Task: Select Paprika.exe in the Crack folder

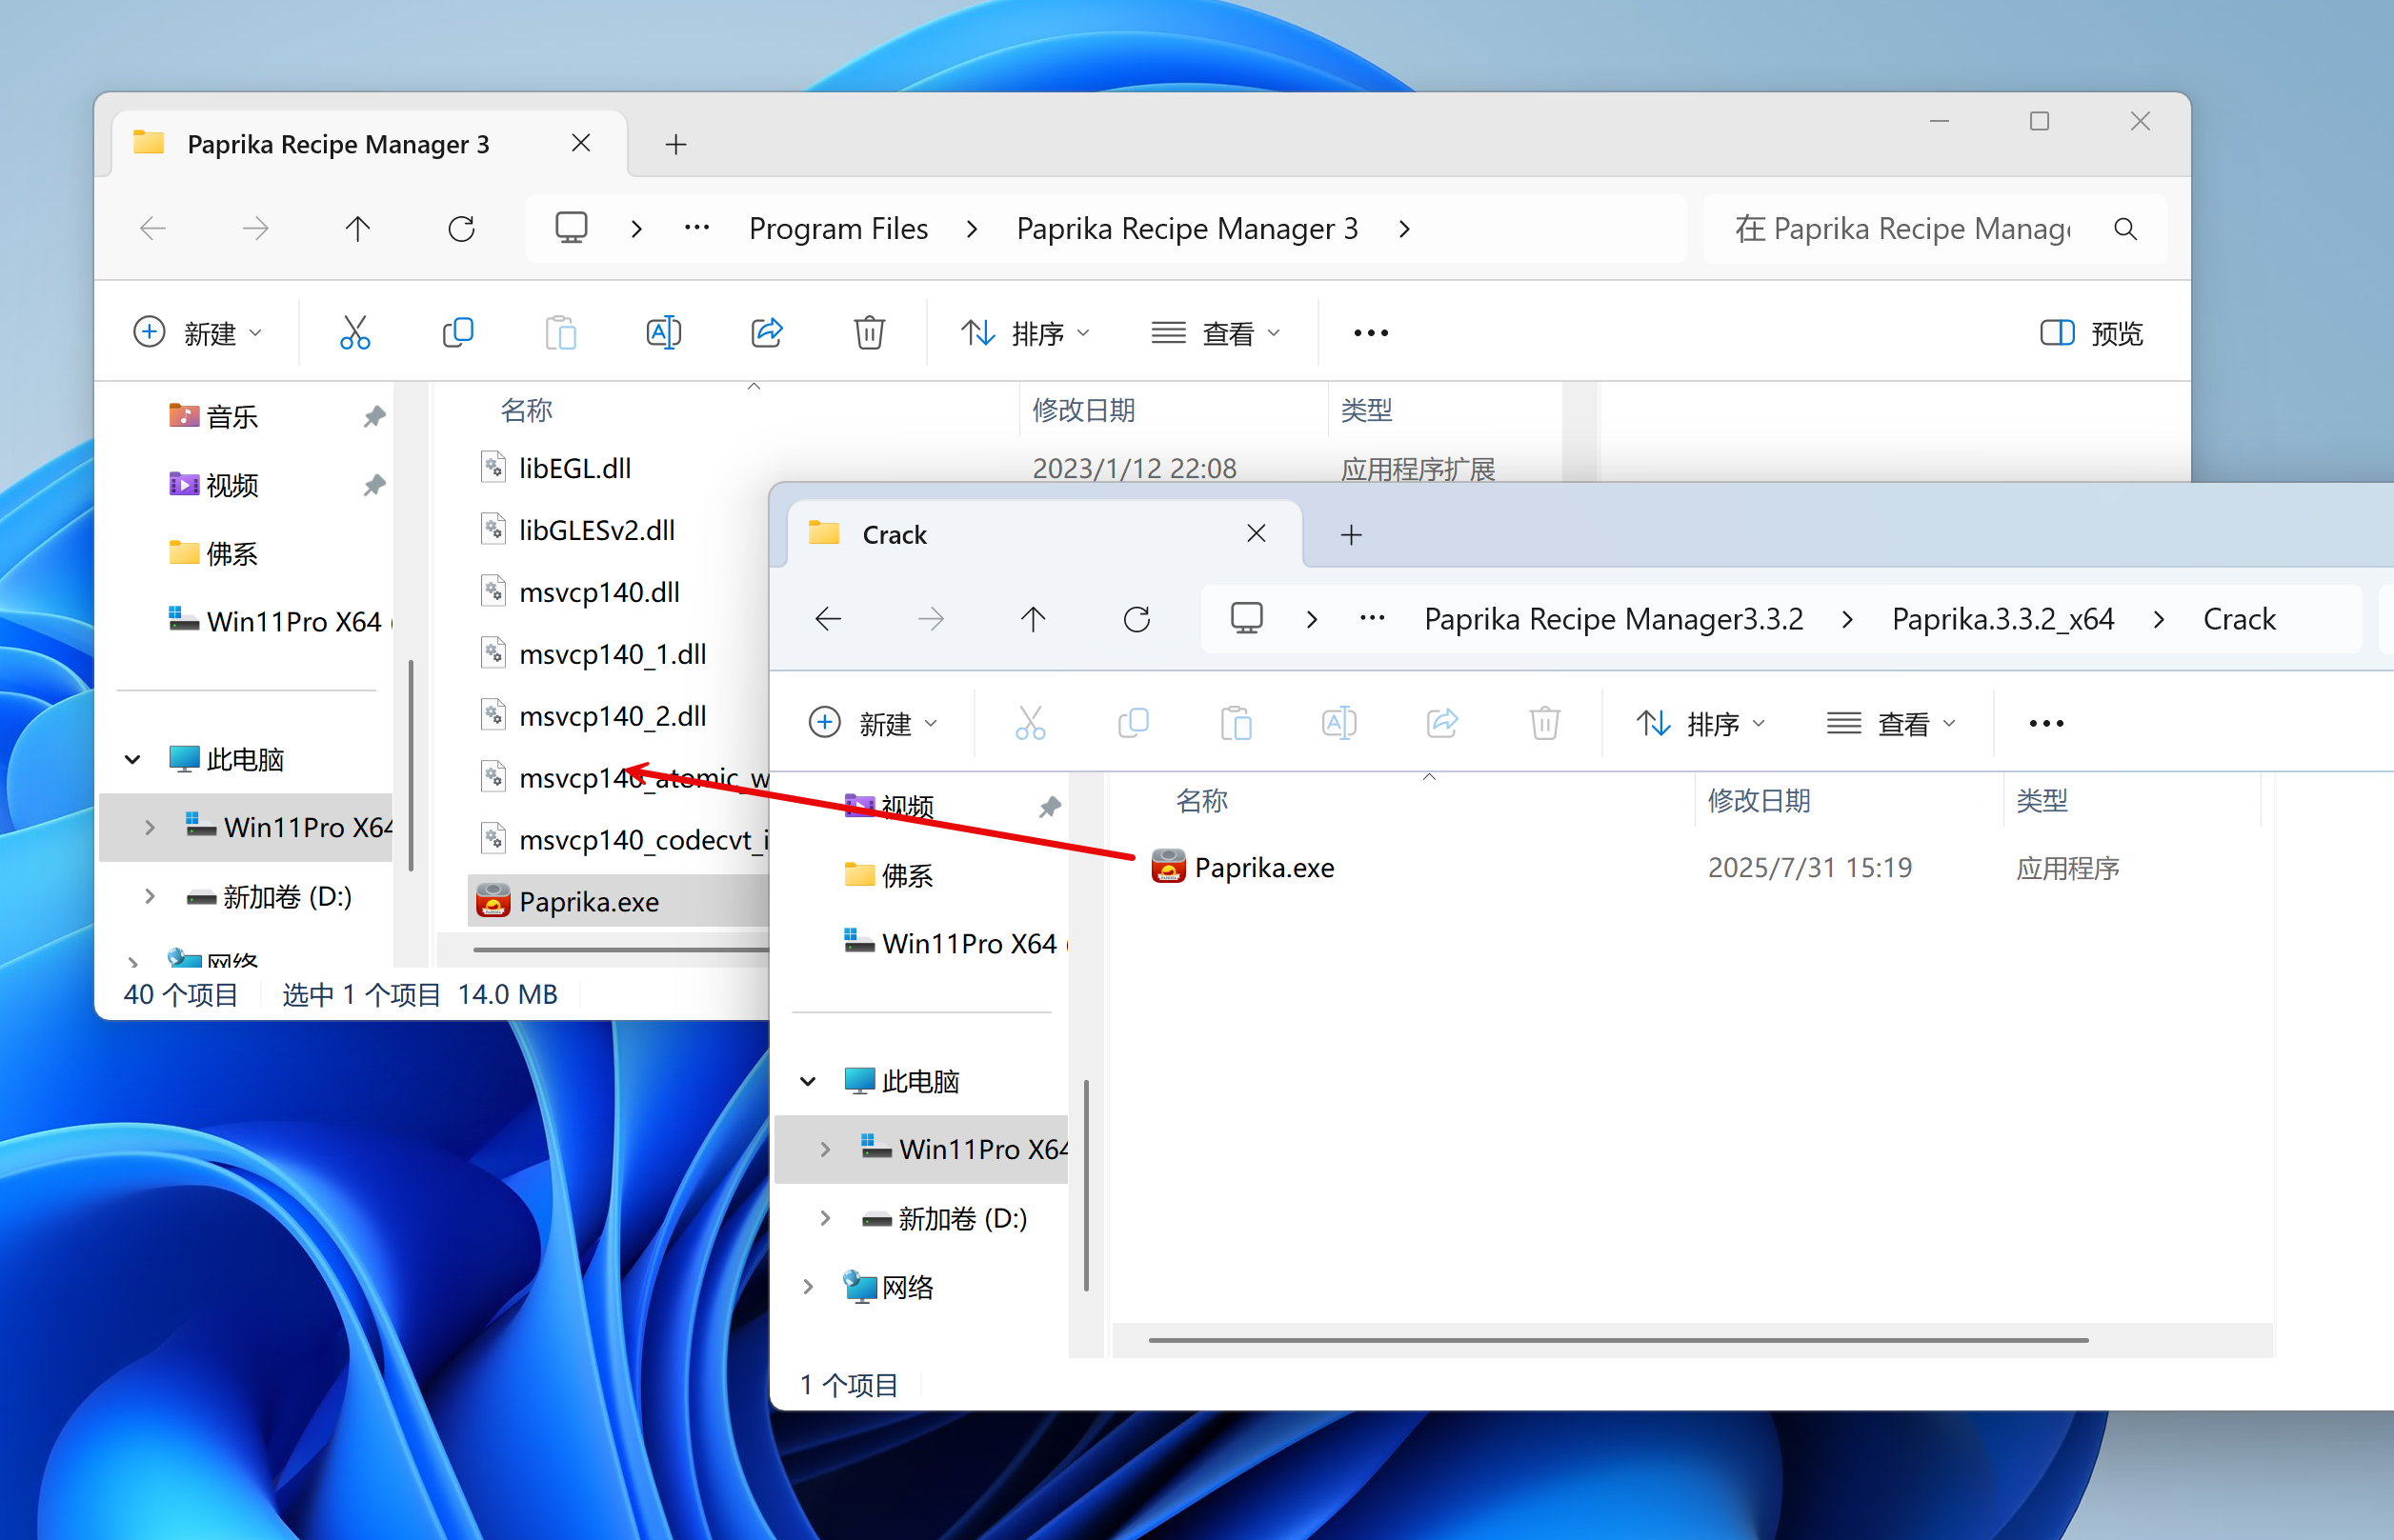Action: coord(1263,867)
